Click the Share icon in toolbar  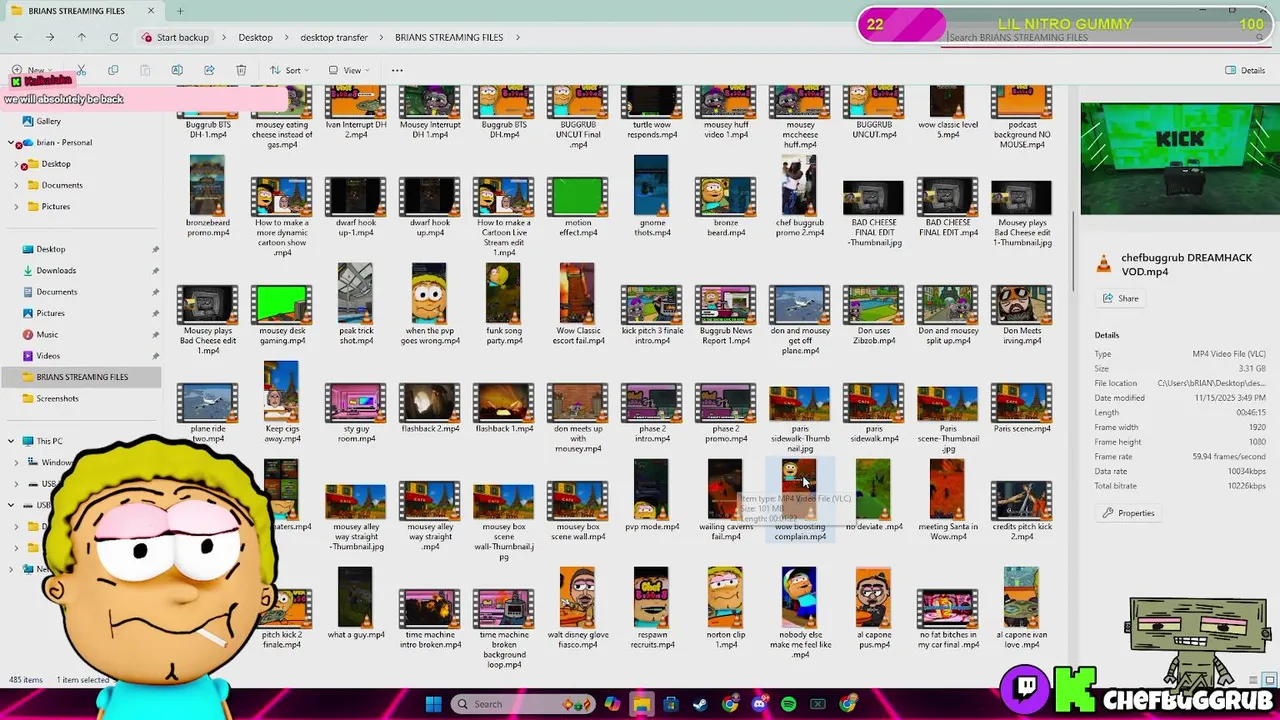point(209,70)
